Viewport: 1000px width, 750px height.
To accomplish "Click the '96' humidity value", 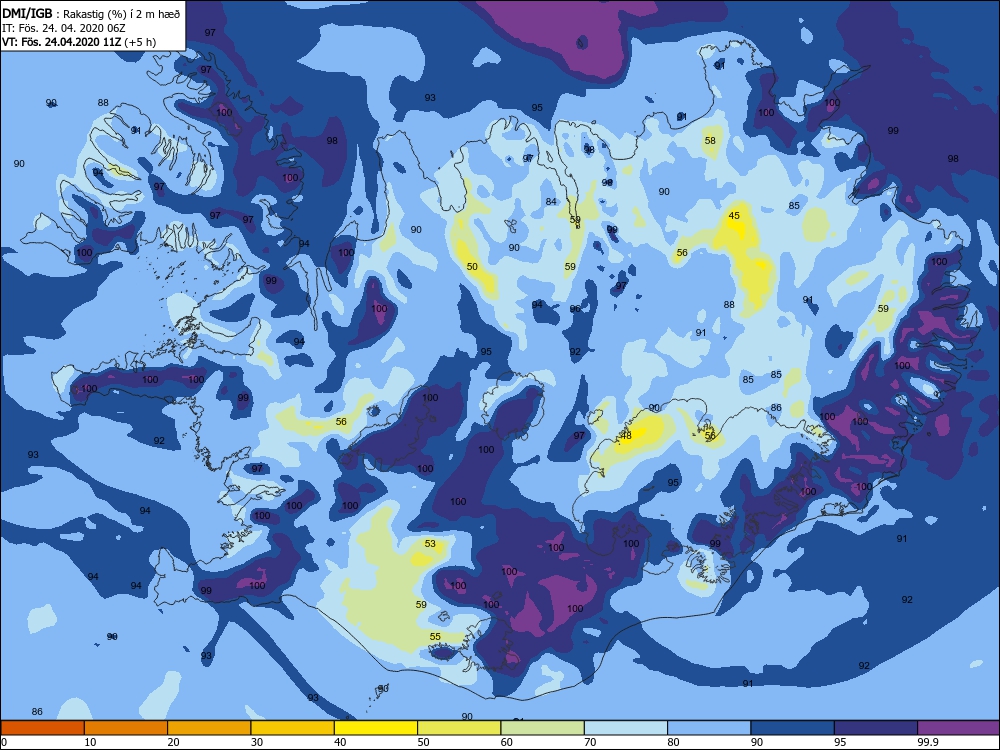I will click(575, 309).
